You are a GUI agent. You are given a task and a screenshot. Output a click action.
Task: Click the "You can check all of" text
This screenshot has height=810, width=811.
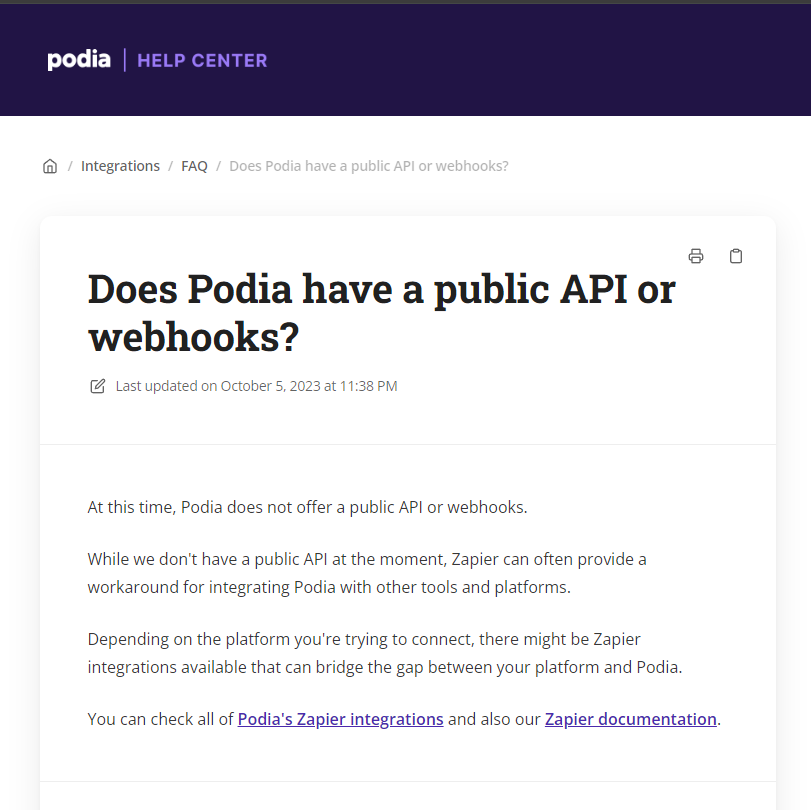[x=160, y=719]
